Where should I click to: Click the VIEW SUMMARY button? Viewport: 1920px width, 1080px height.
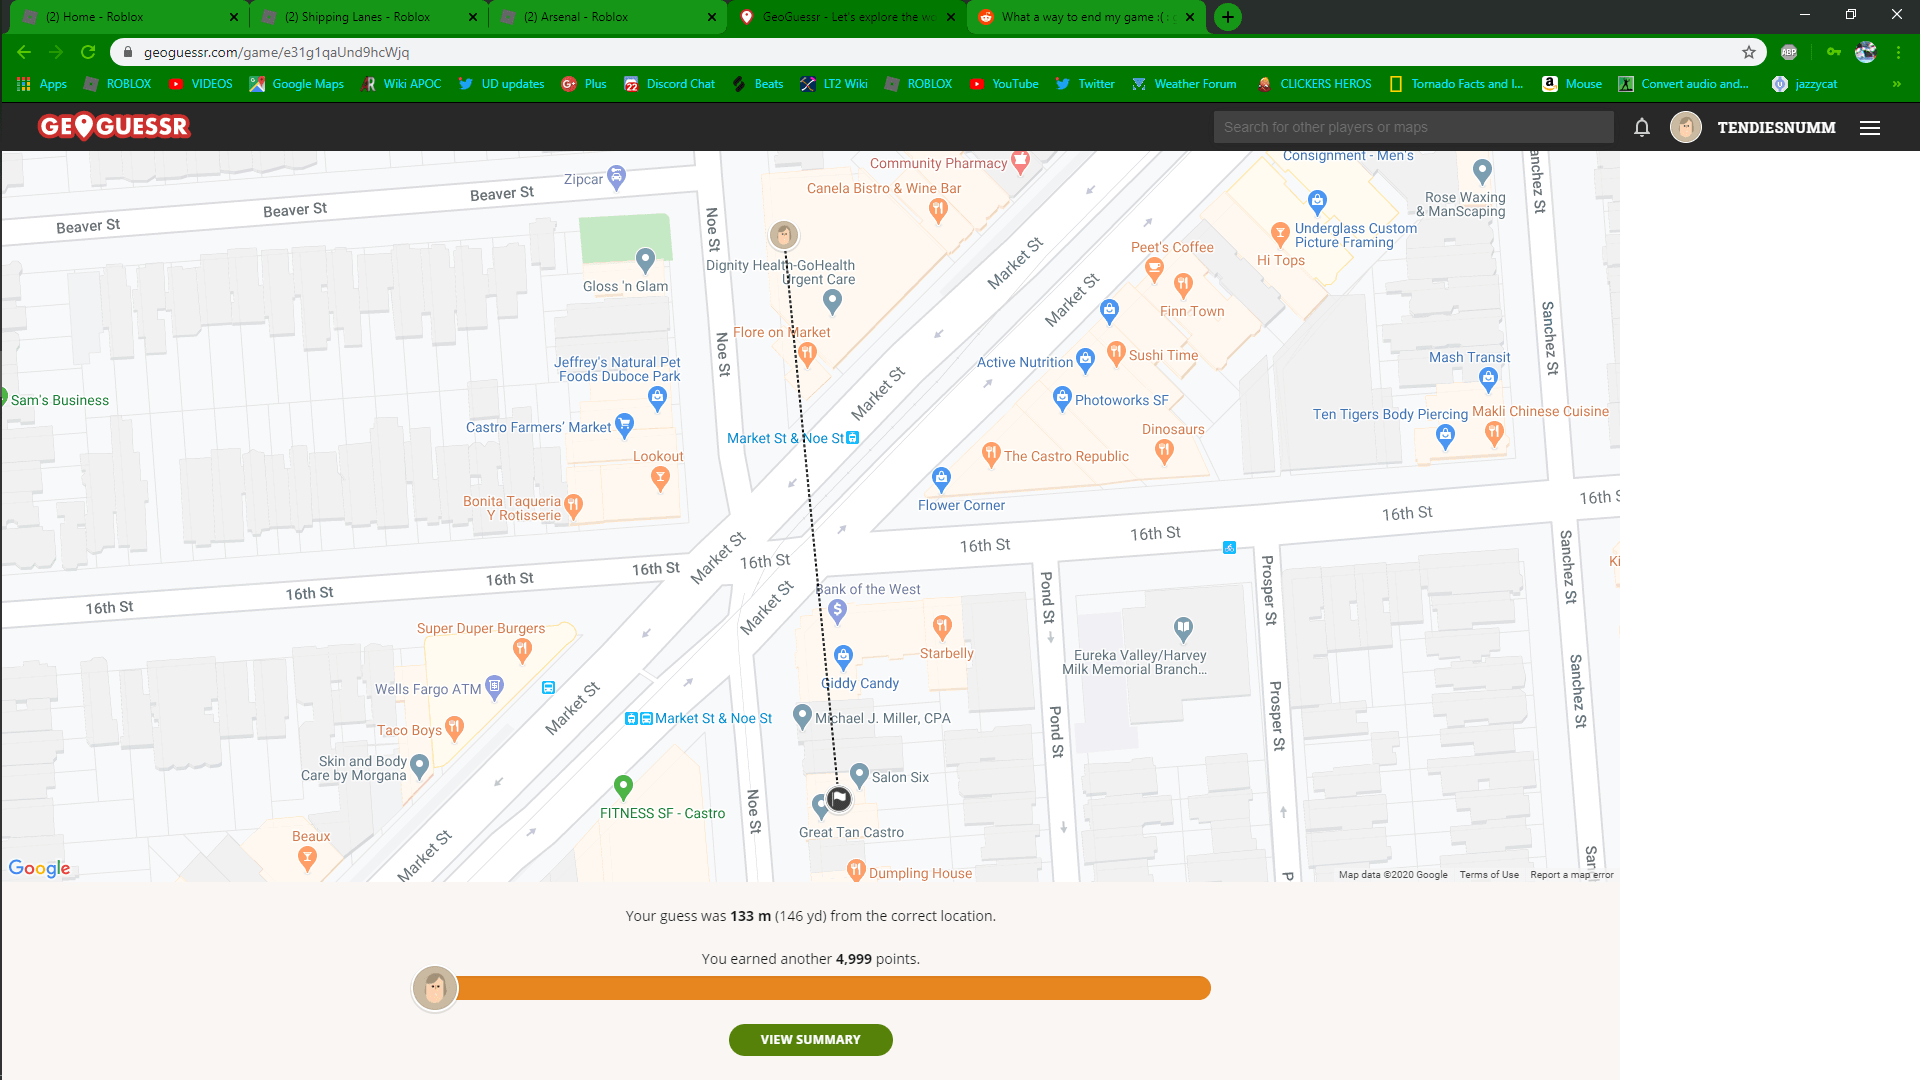click(810, 1040)
